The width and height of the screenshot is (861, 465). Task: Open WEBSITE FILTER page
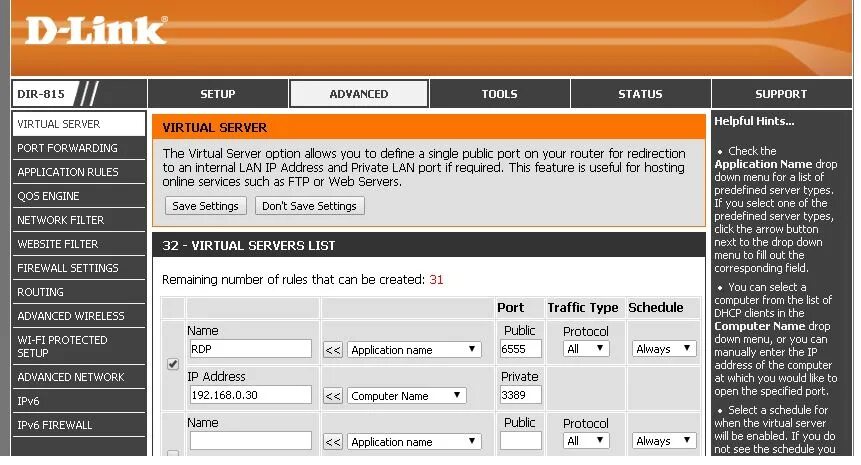coord(79,244)
